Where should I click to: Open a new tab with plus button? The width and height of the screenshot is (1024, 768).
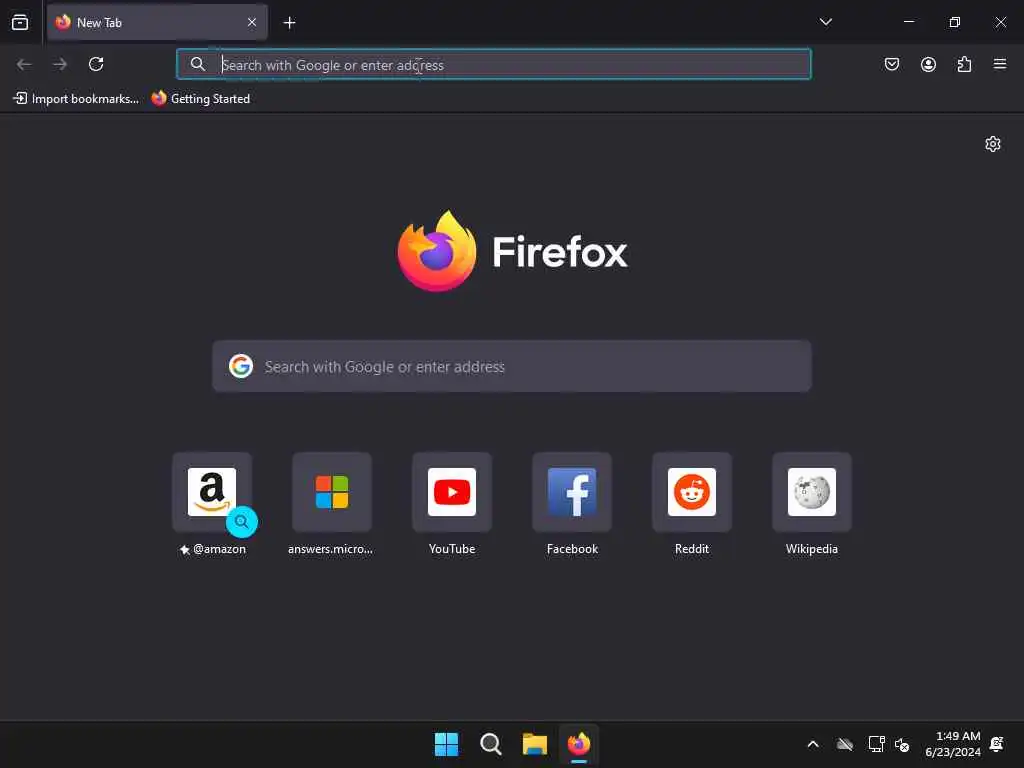pos(289,23)
